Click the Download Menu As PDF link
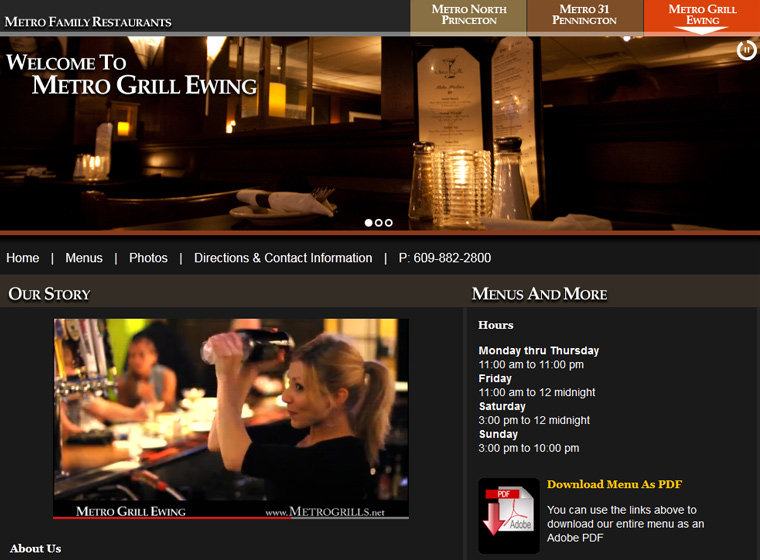 (x=614, y=485)
